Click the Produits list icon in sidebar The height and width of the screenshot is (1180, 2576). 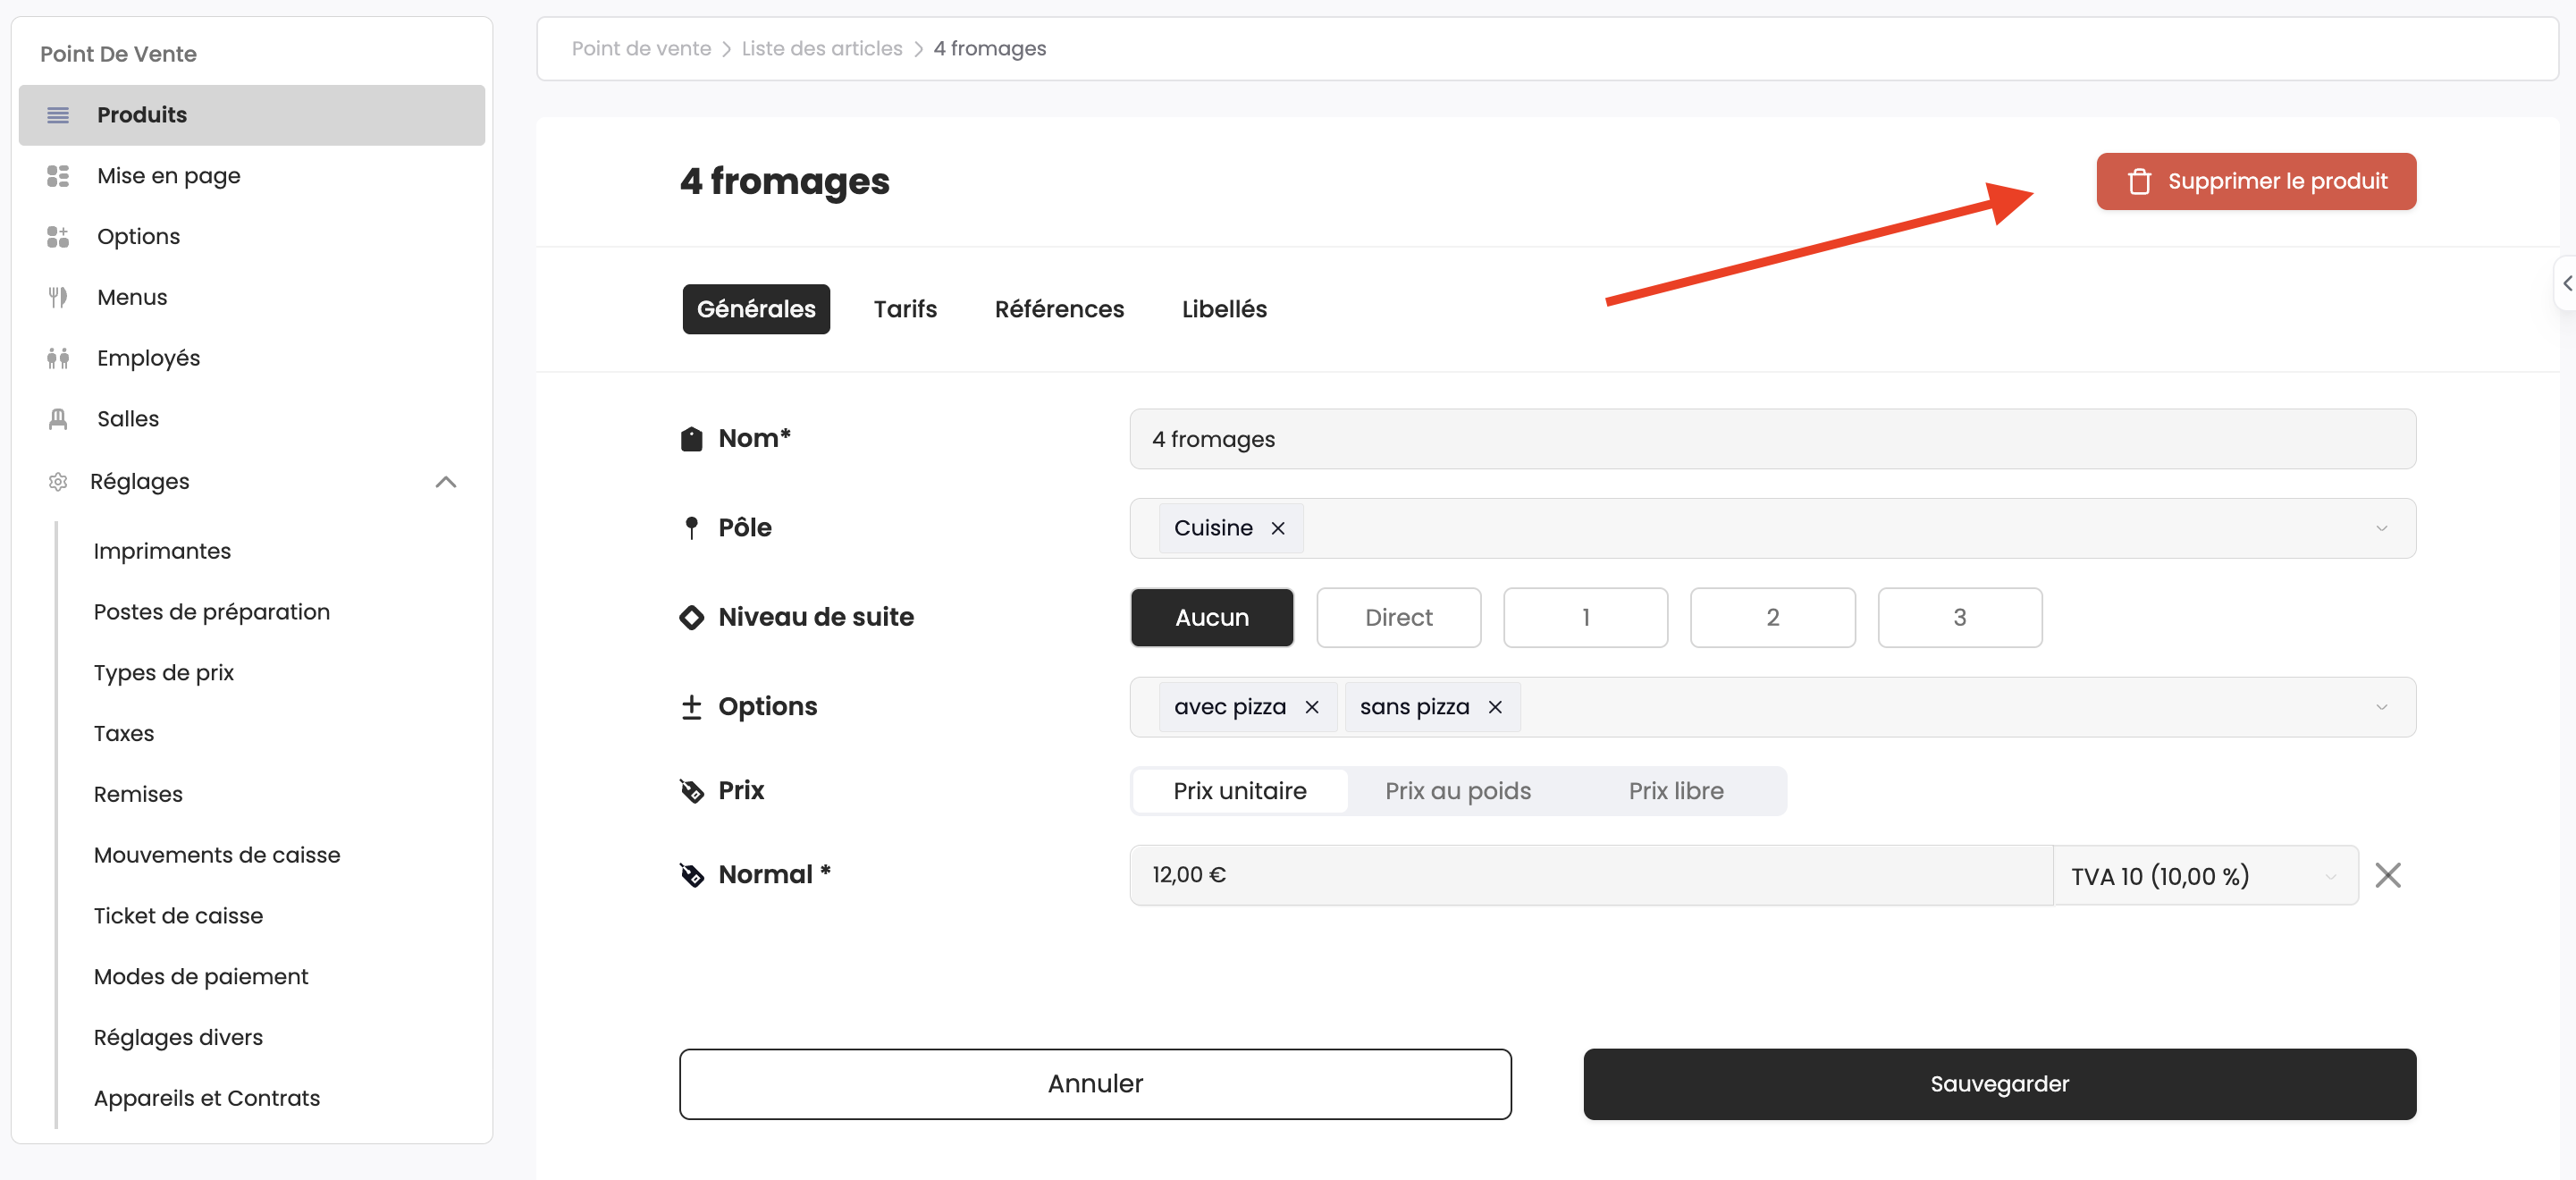tap(58, 115)
